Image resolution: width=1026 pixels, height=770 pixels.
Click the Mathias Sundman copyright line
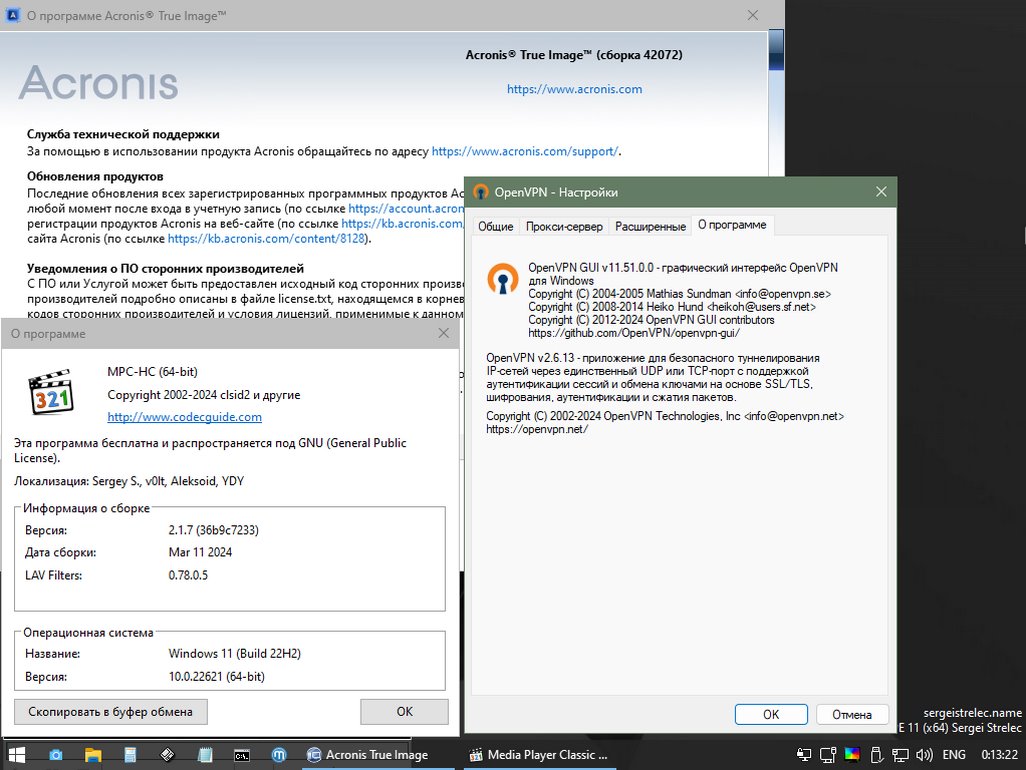679,294
